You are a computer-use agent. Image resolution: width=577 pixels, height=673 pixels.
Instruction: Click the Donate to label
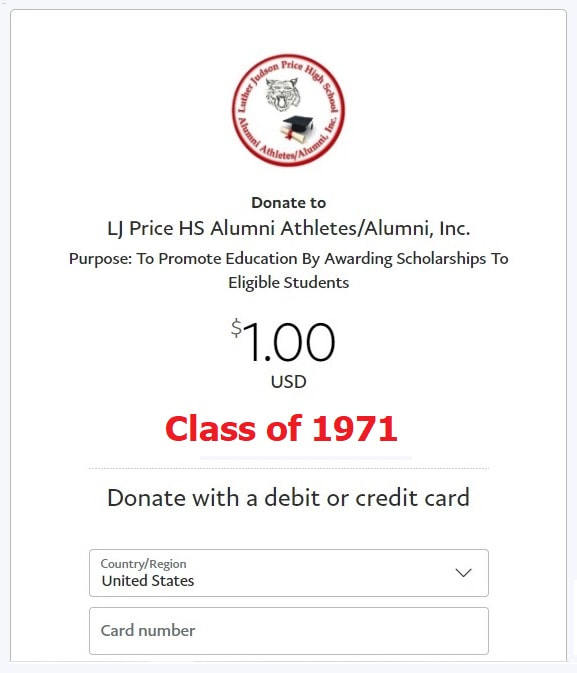pyautogui.click(x=288, y=203)
